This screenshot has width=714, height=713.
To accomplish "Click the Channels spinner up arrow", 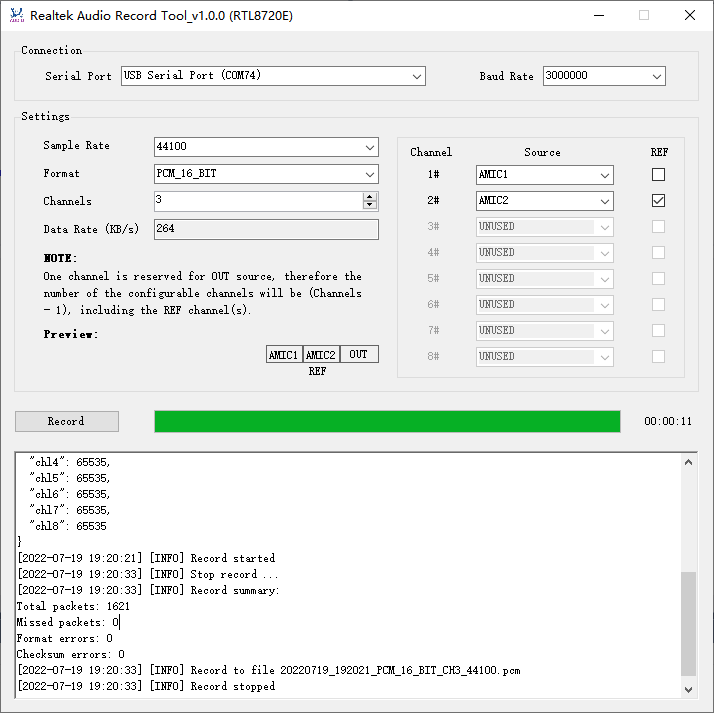I will [x=370, y=196].
